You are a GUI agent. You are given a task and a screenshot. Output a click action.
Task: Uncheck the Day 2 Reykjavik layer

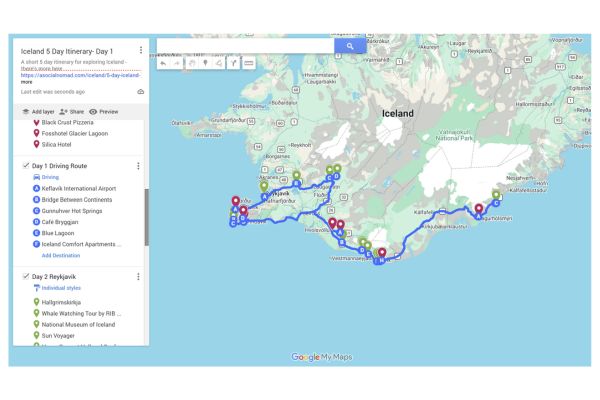click(26, 276)
